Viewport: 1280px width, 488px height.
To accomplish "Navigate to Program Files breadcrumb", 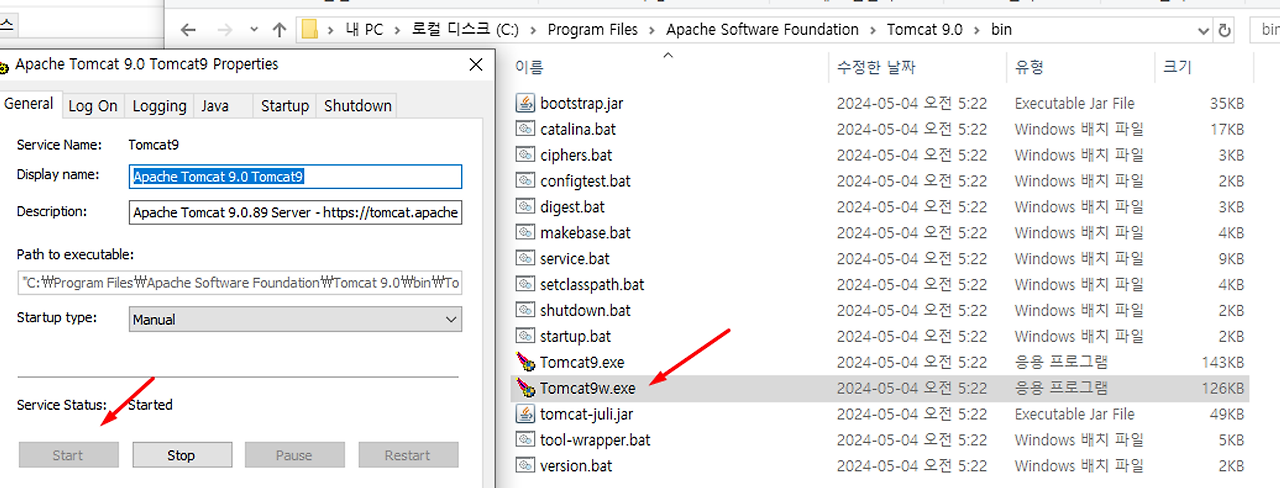I will [x=592, y=30].
